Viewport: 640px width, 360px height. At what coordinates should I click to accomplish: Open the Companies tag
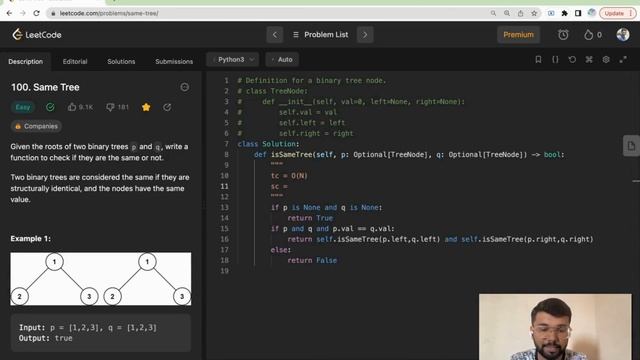point(36,127)
